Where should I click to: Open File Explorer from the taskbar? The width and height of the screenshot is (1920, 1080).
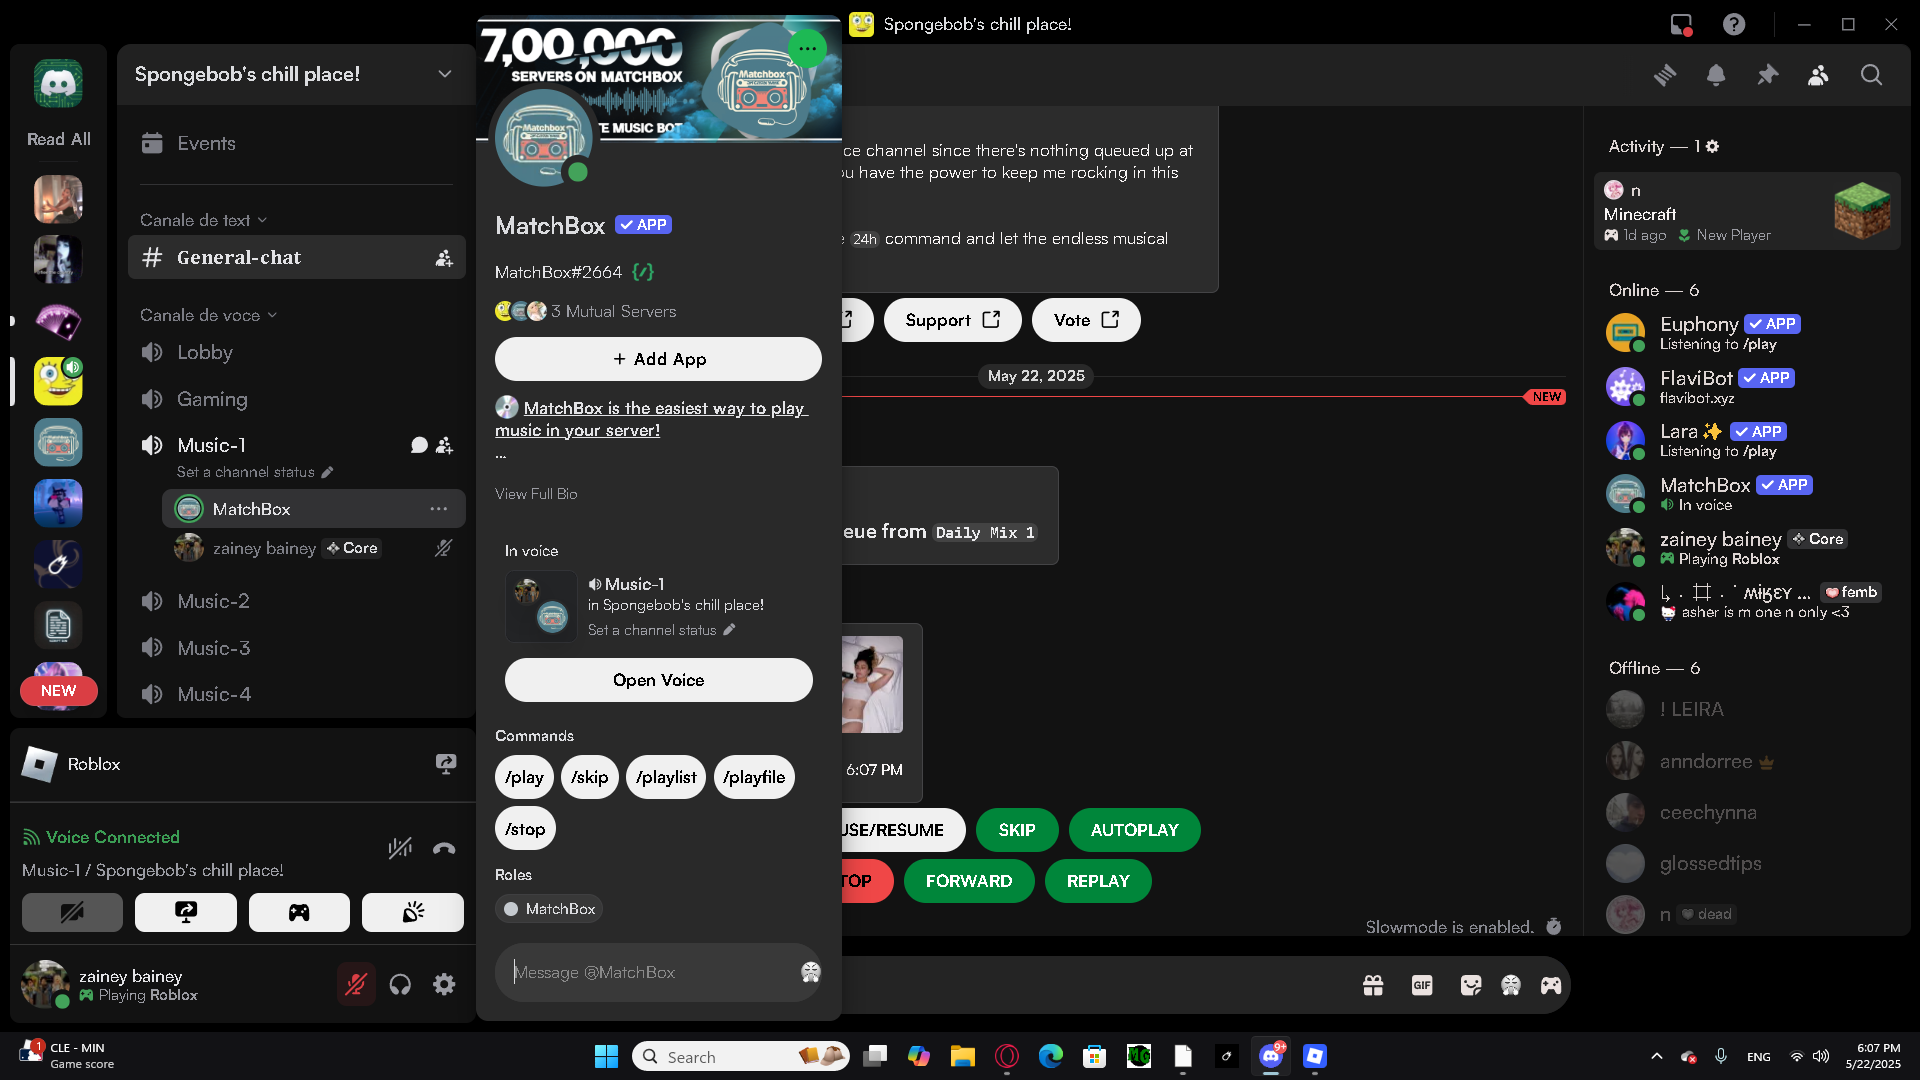pos(962,1057)
